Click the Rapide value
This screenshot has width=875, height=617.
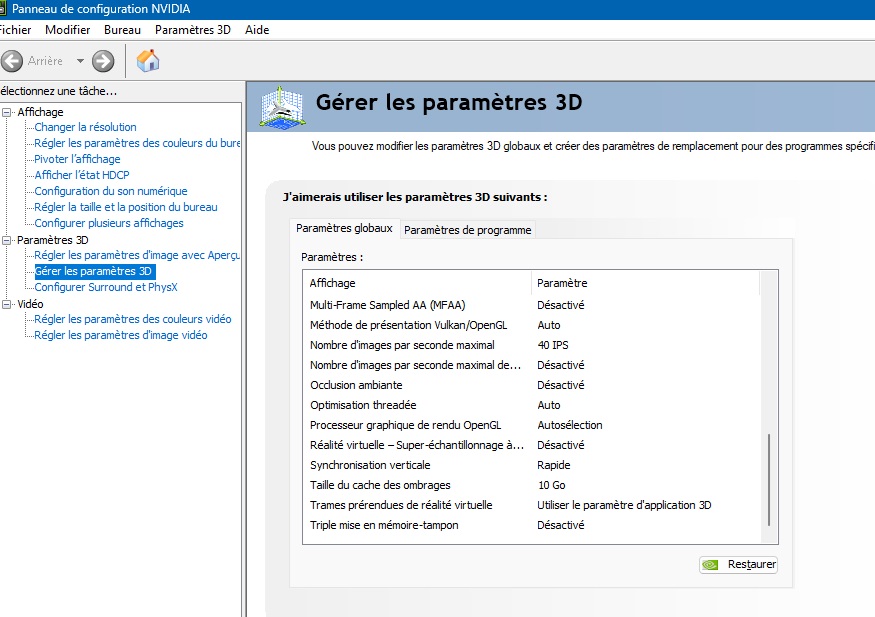coord(554,466)
